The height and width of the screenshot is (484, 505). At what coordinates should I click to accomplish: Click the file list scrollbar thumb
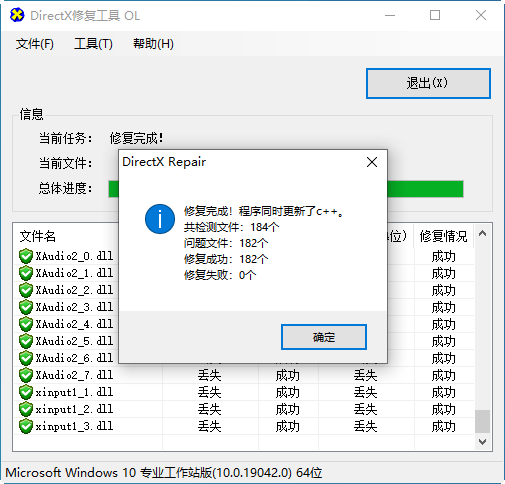click(482, 421)
